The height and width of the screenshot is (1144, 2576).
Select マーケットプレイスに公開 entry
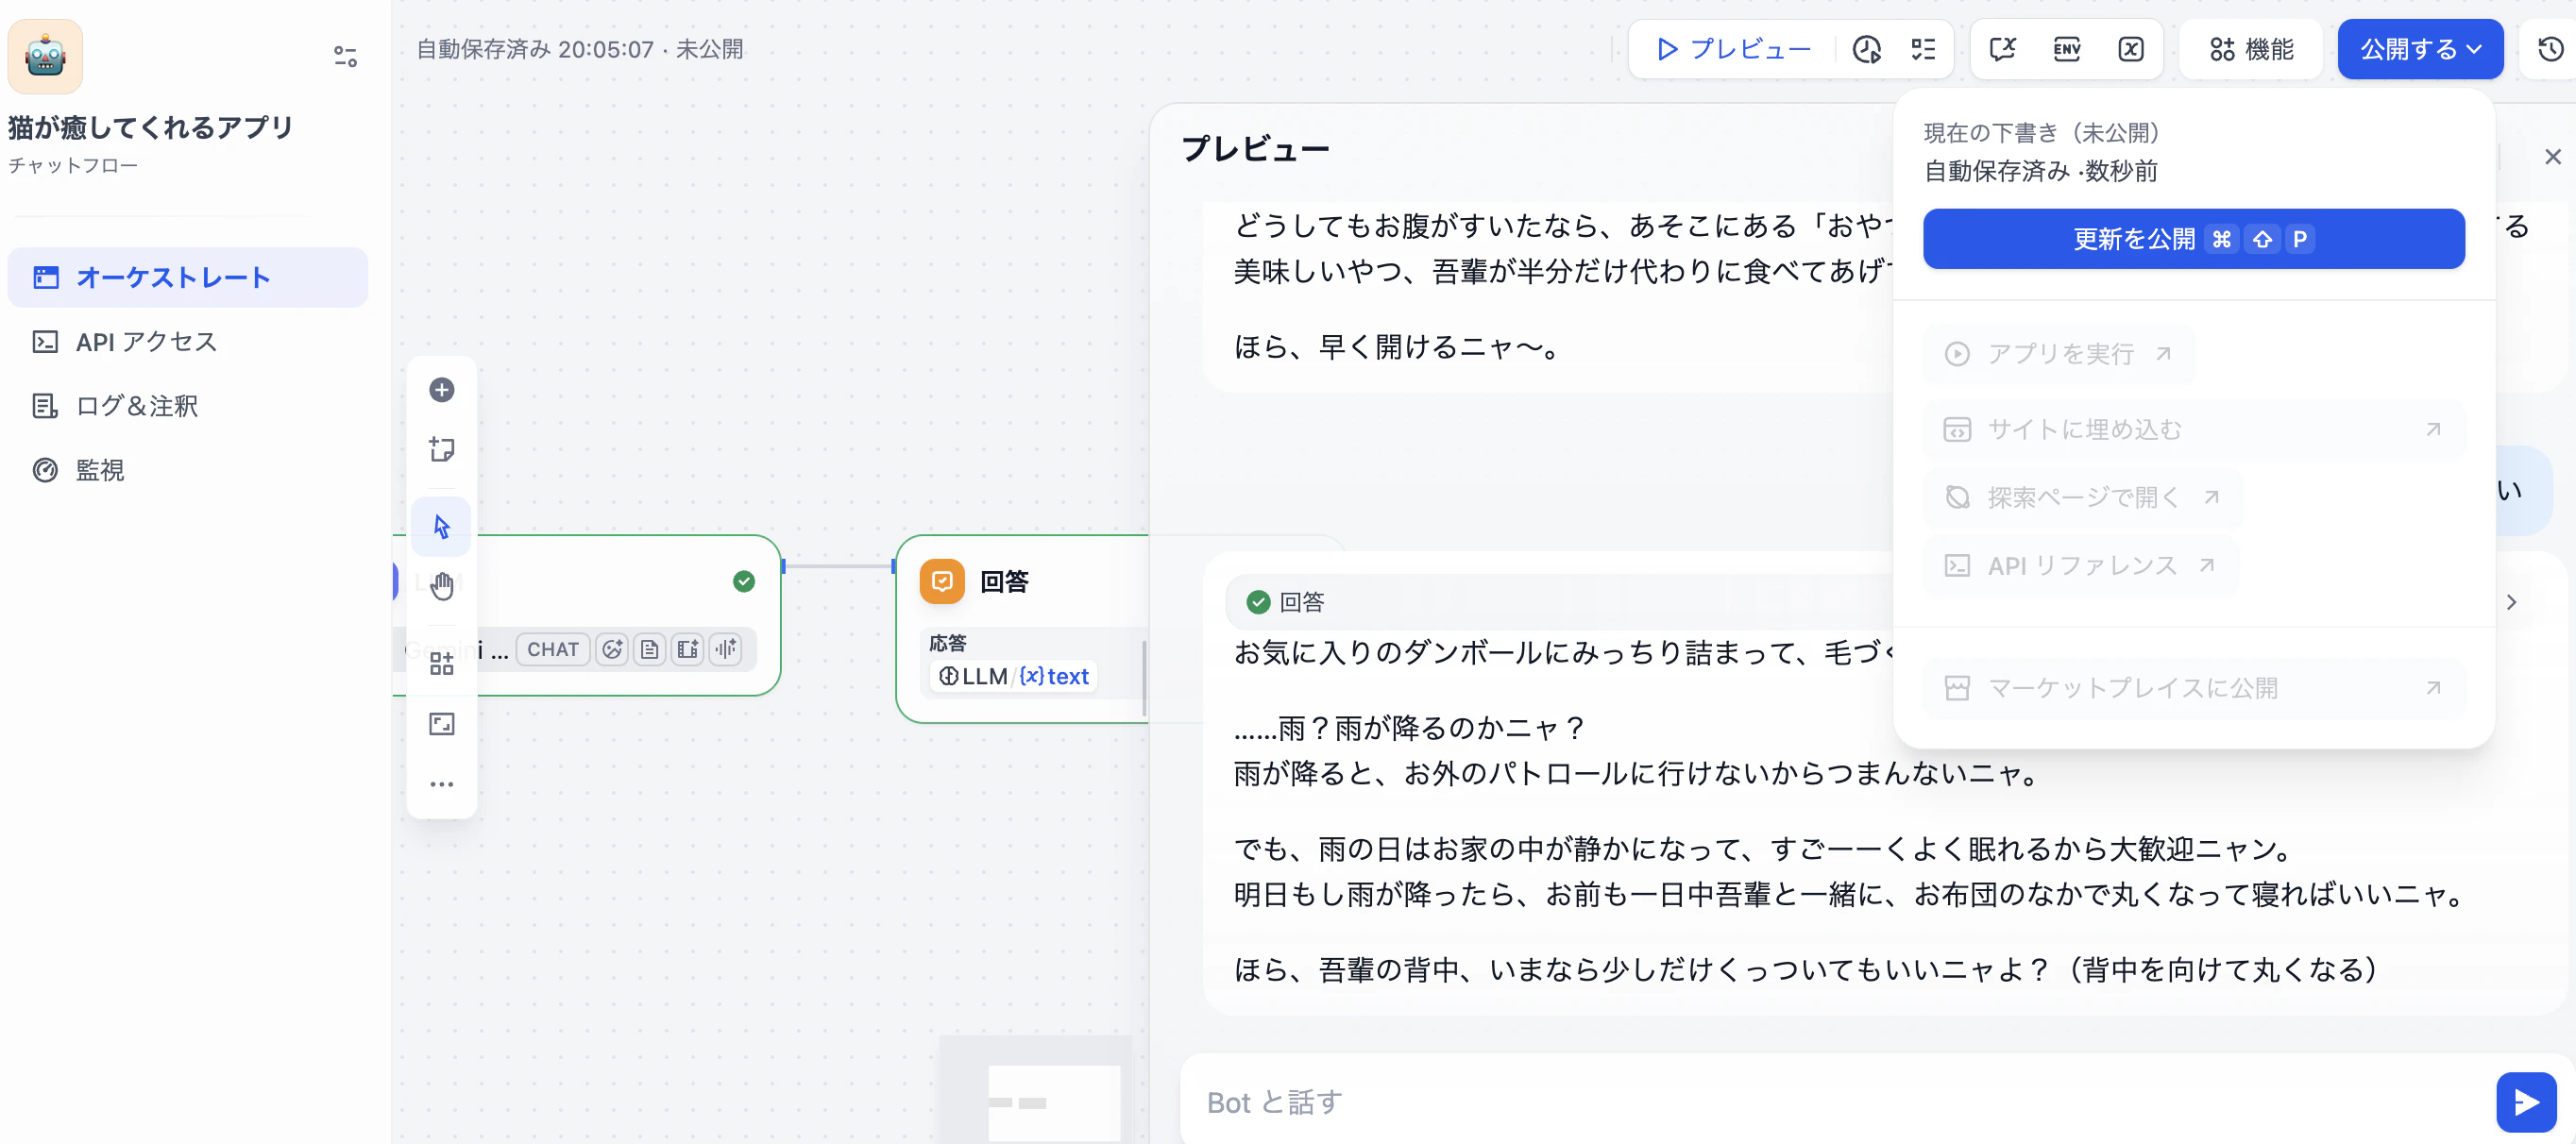tap(2193, 688)
